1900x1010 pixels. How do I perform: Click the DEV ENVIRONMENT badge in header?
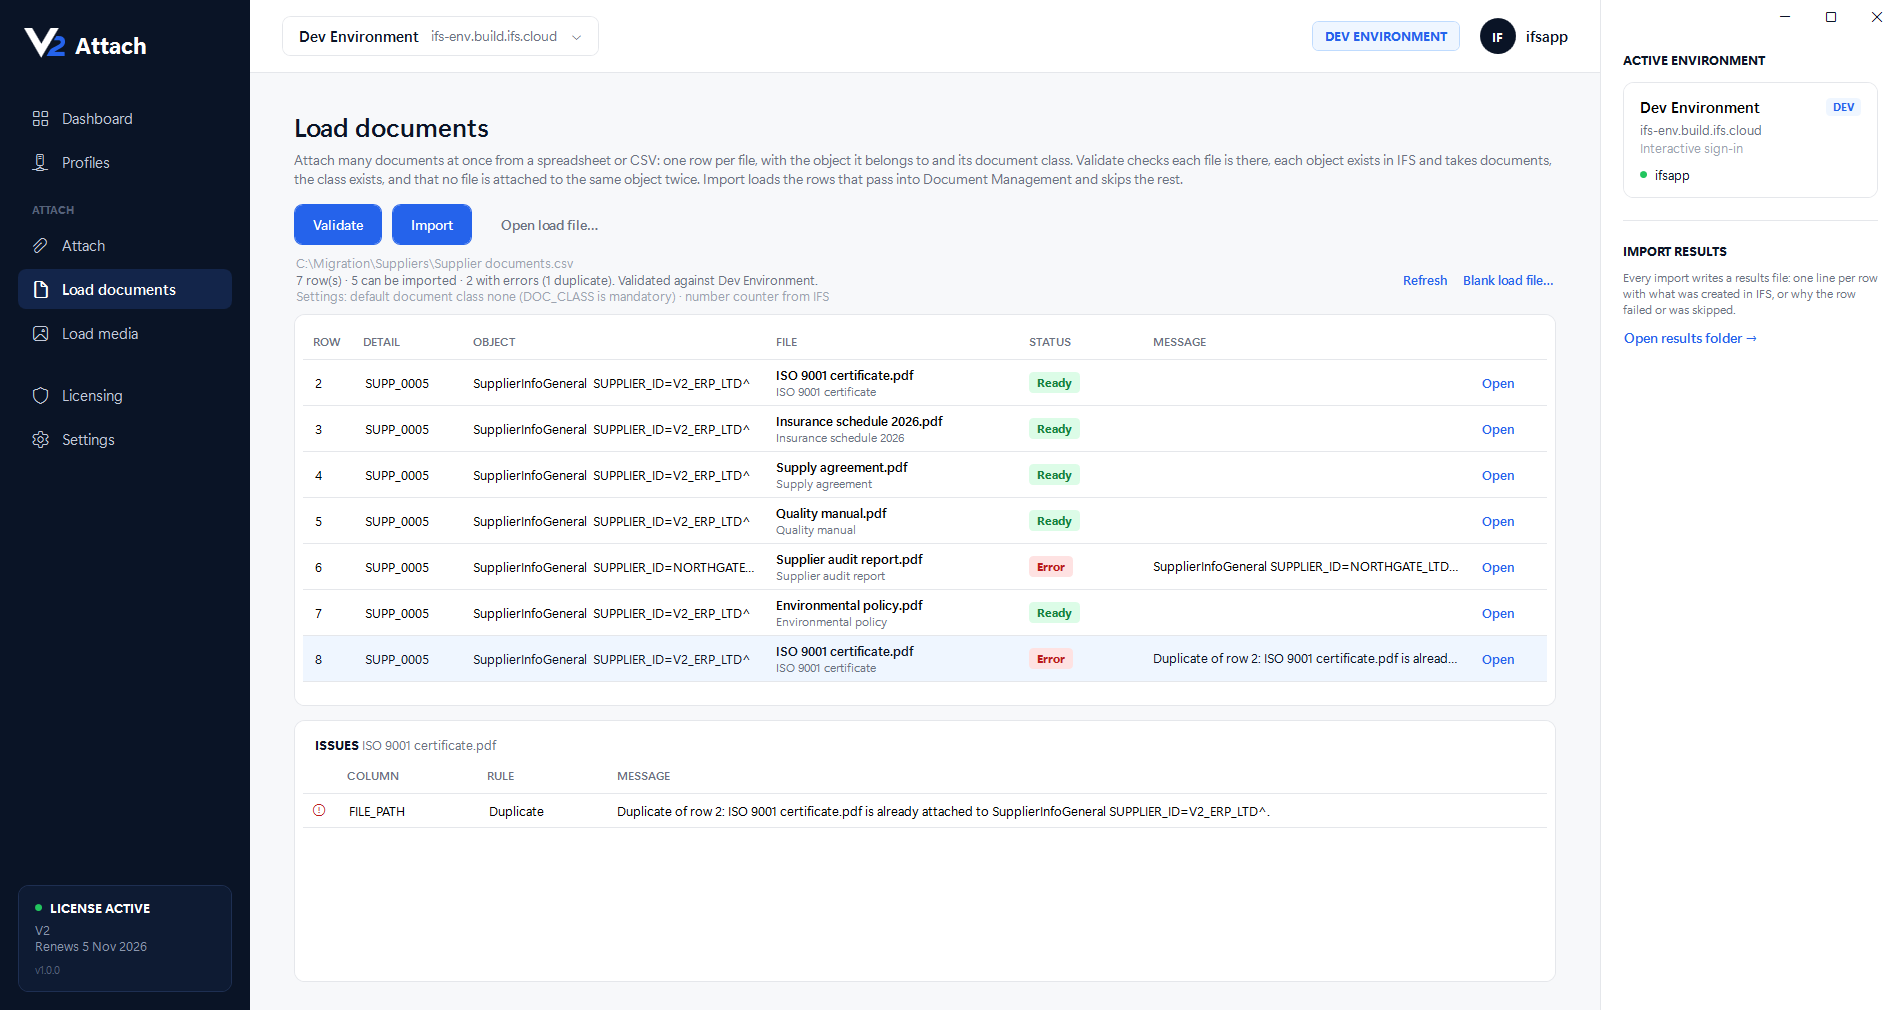pyautogui.click(x=1386, y=37)
